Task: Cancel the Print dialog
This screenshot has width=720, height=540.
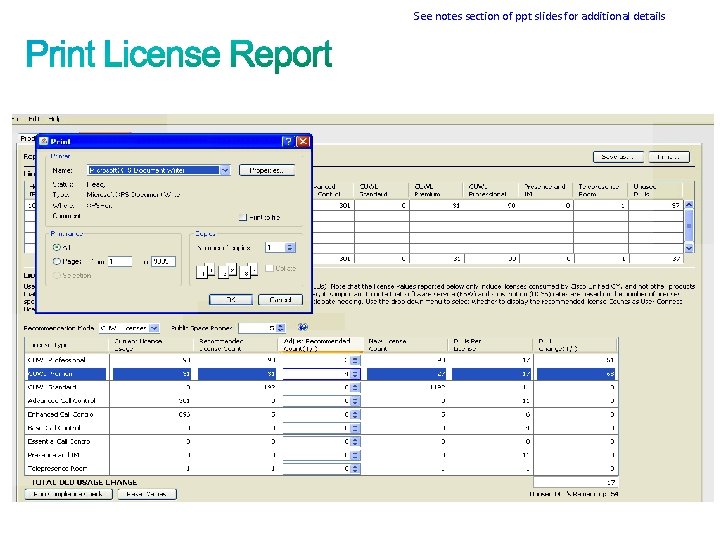Action: (280, 300)
